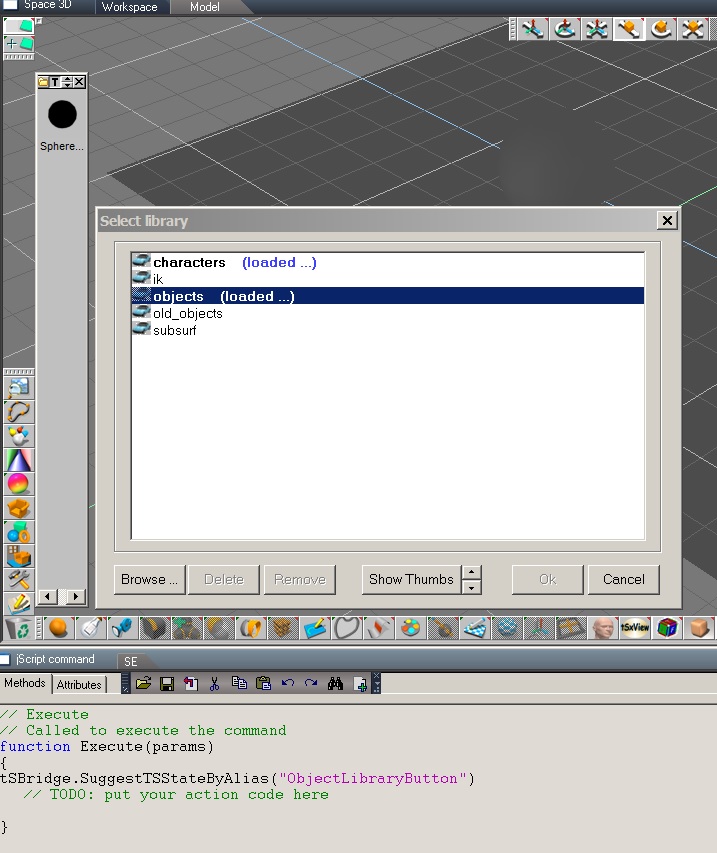717x853 pixels.
Task: Open the hammer and wrench tools icon
Action: (x=18, y=580)
